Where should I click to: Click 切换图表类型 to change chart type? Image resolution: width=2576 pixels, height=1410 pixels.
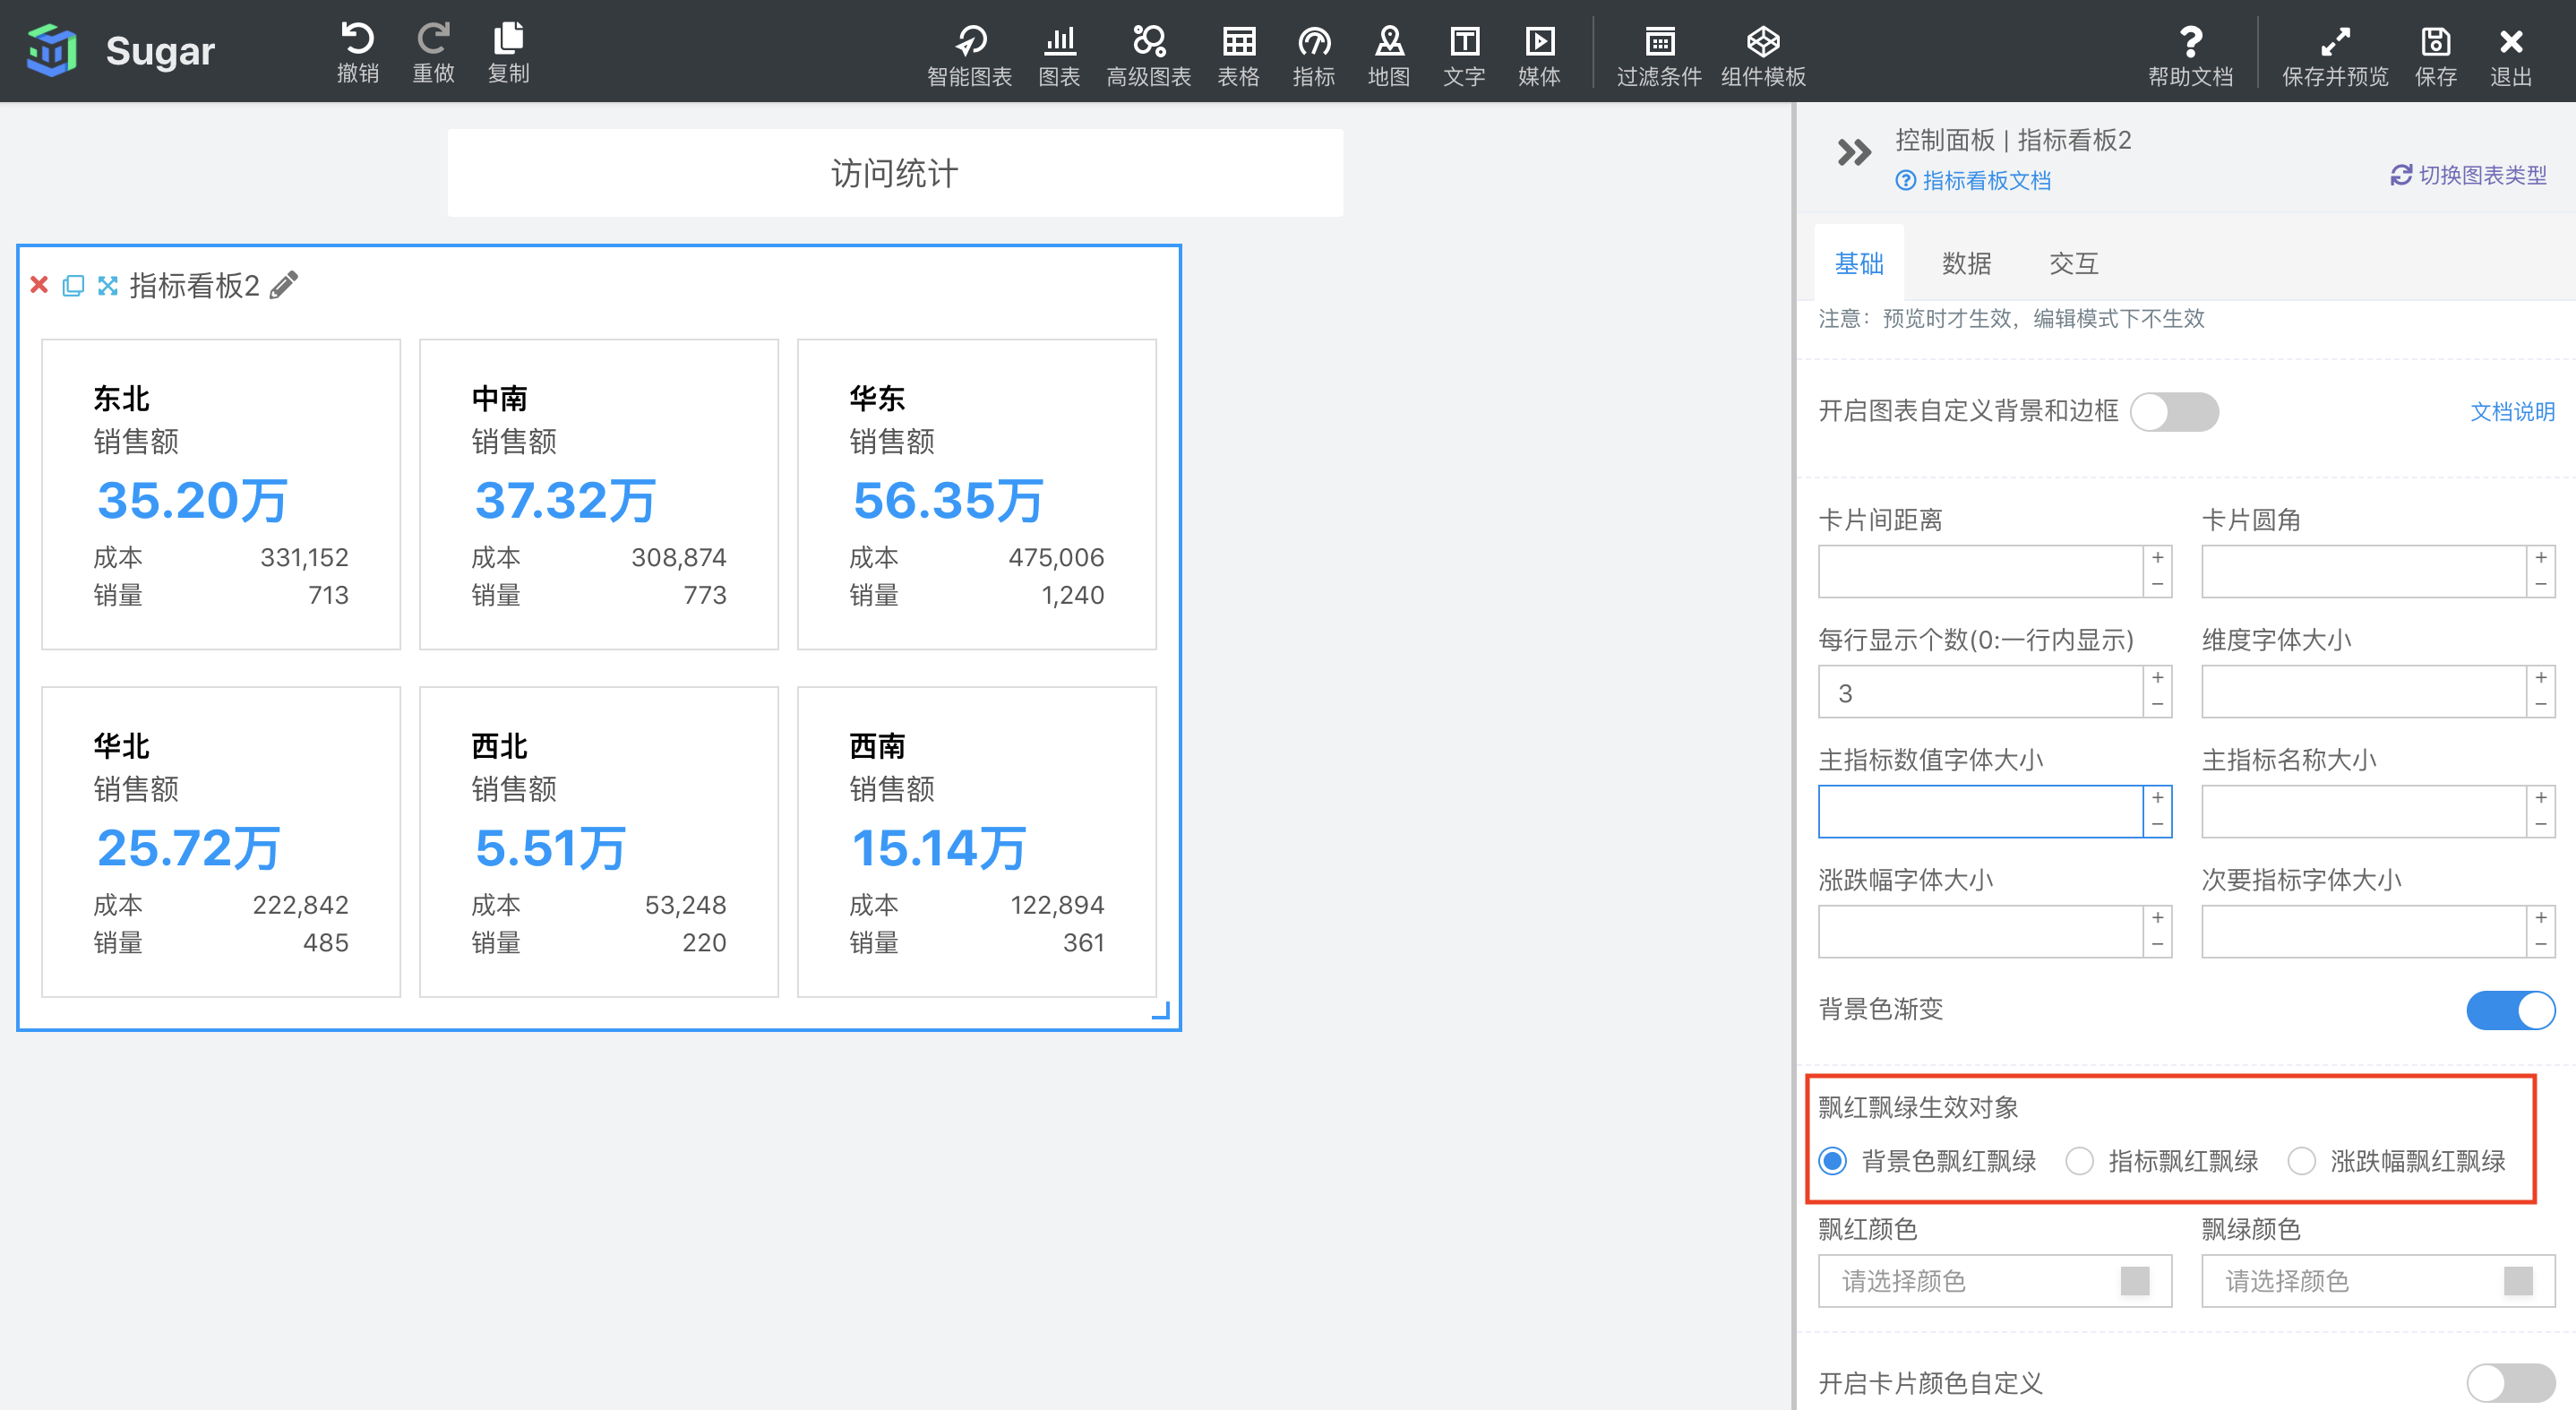[2468, 175]
